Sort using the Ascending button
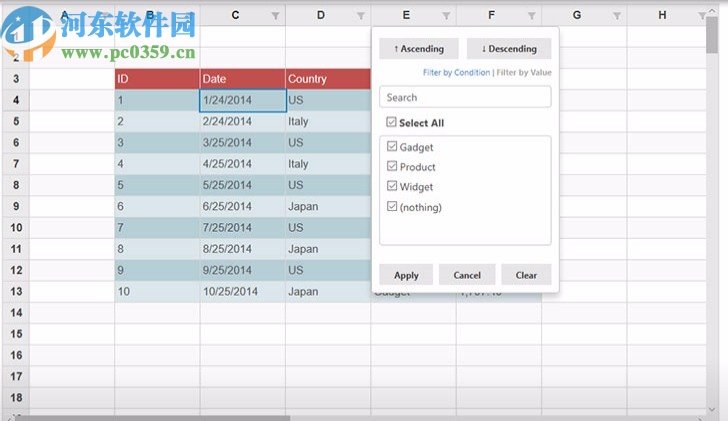This screenshot has height=421, width=728. [x=418, y=48]
